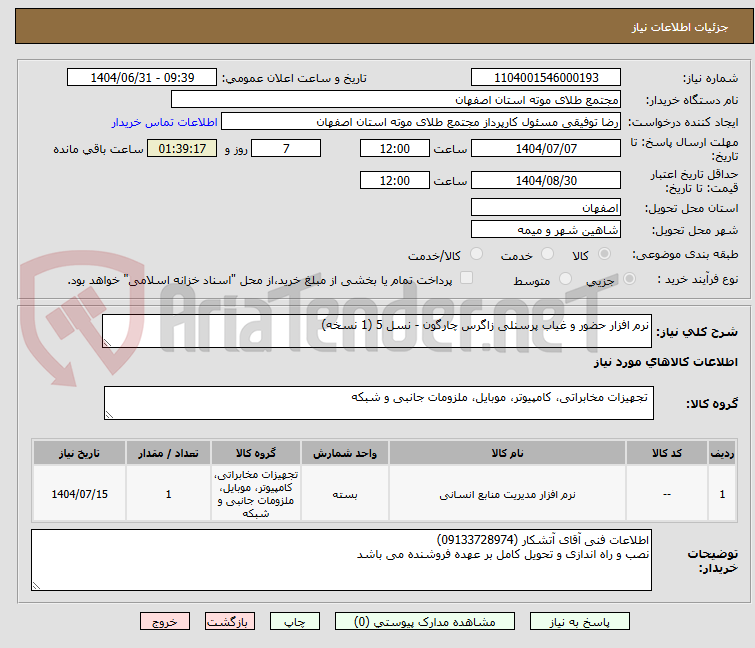Click the توضیحات خریدار text area
Image resolution: width=755 pixels, height=648 pixels.
341,560
